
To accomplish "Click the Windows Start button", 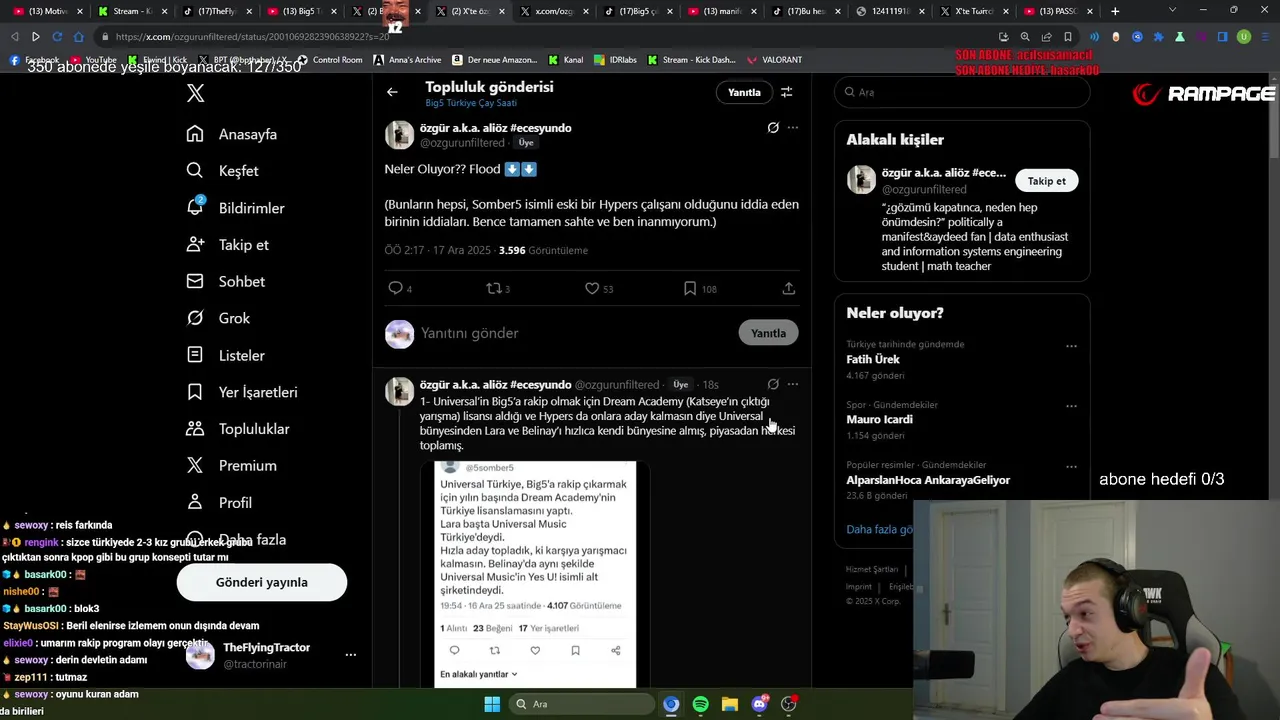I will [x=492, y=704].
